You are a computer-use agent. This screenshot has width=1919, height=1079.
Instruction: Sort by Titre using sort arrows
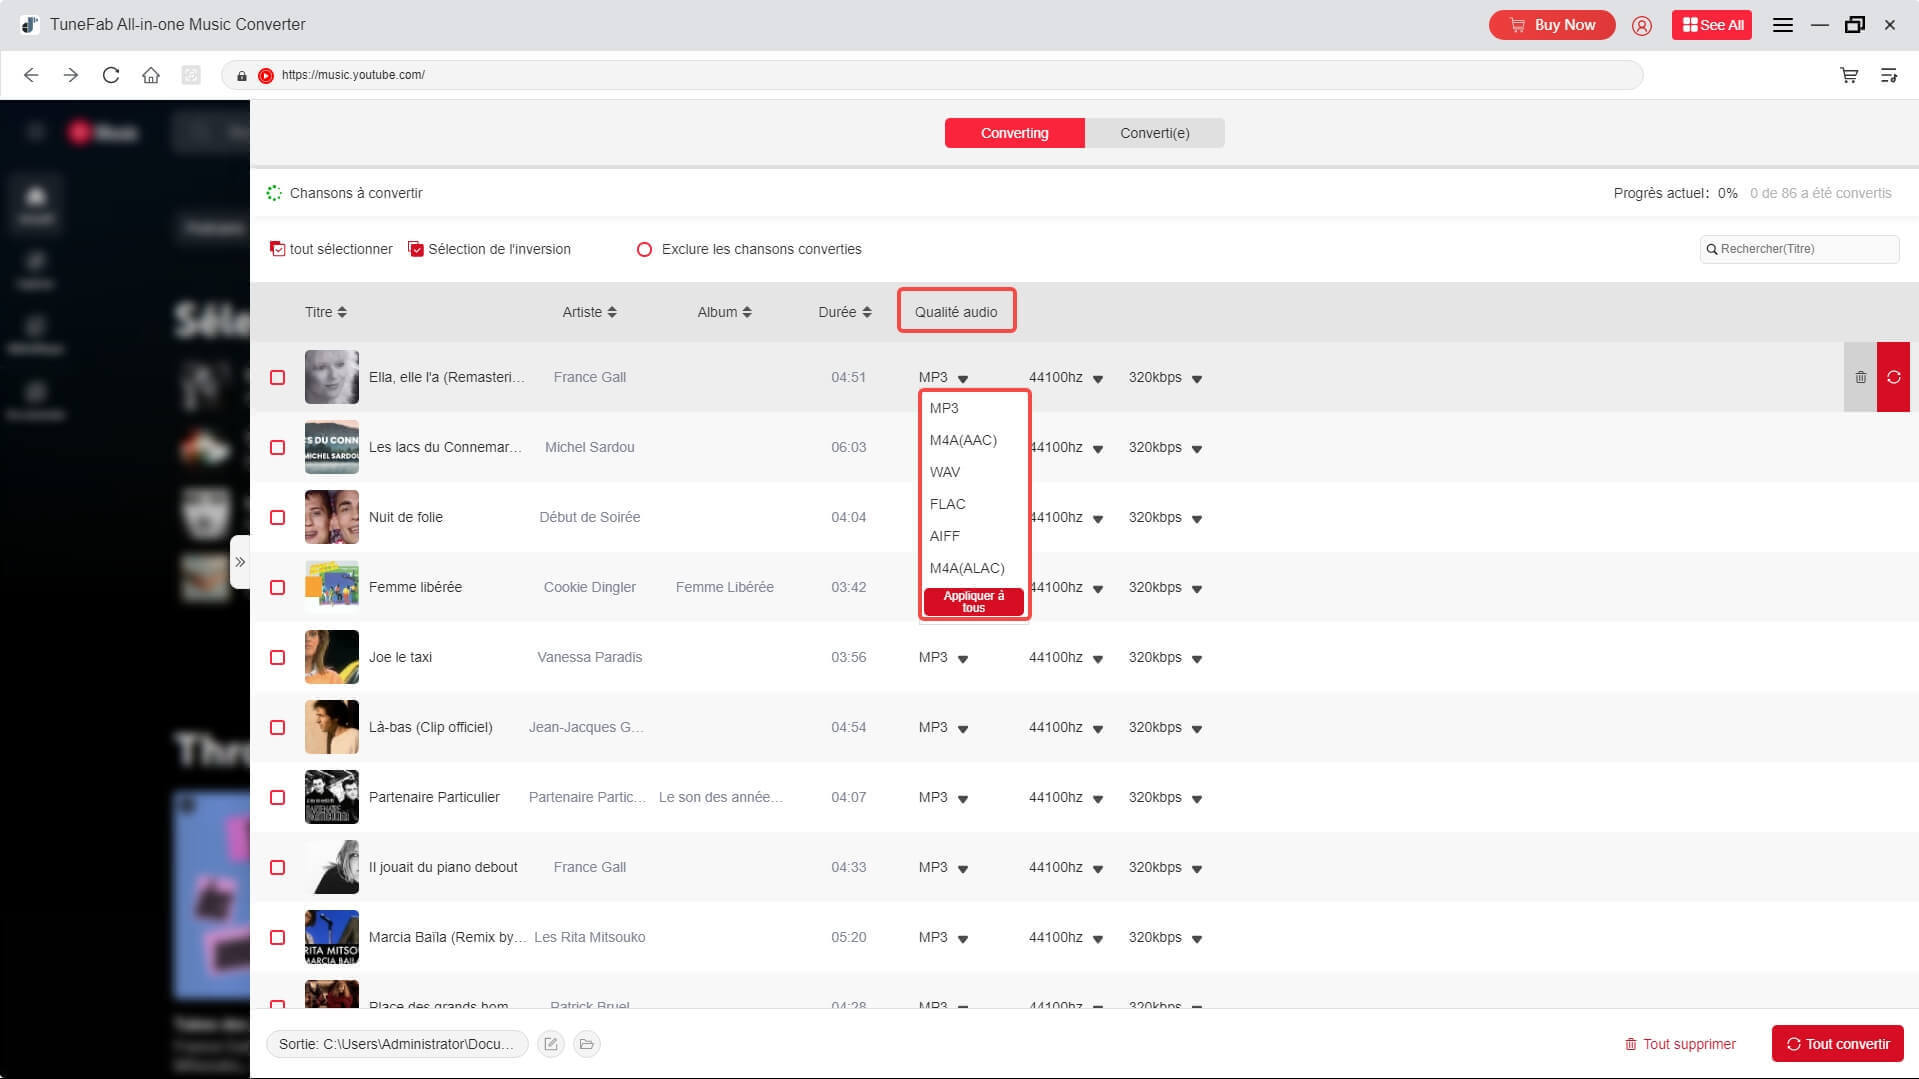tap(342, 312)
